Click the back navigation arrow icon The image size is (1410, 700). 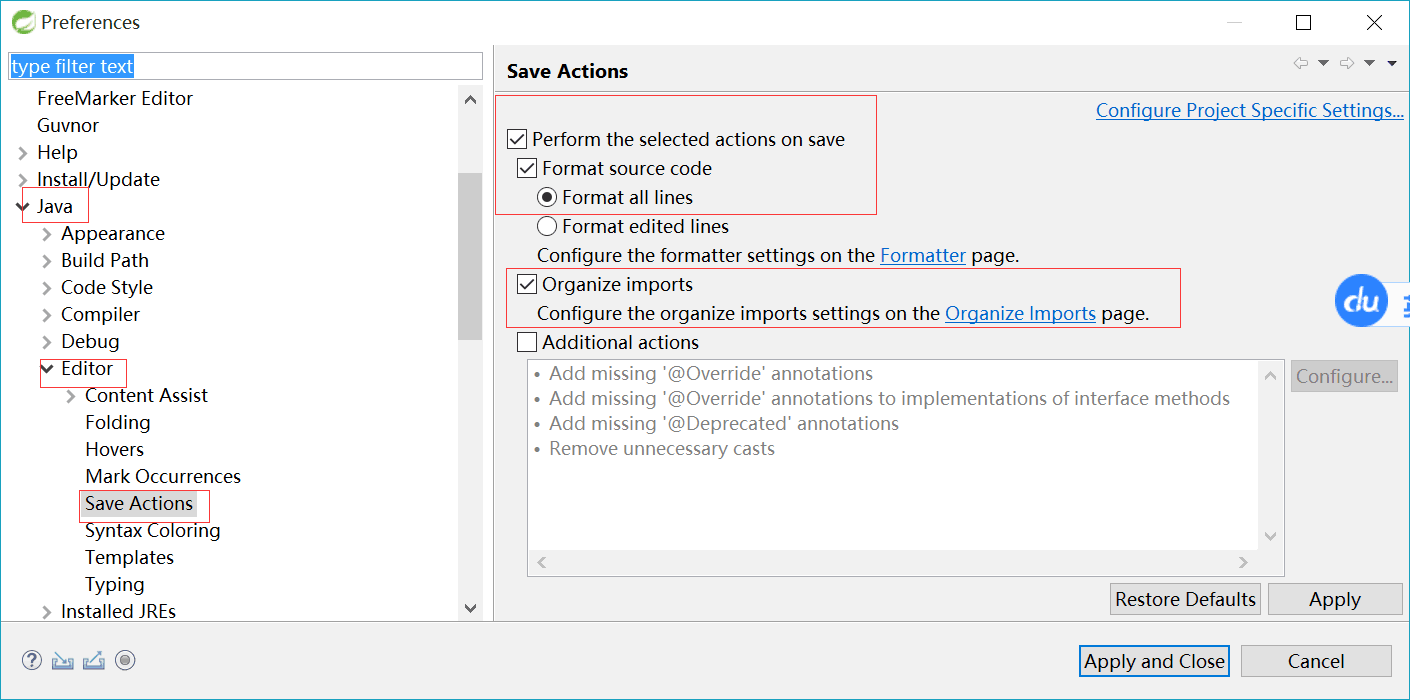tap(1301, 63)
